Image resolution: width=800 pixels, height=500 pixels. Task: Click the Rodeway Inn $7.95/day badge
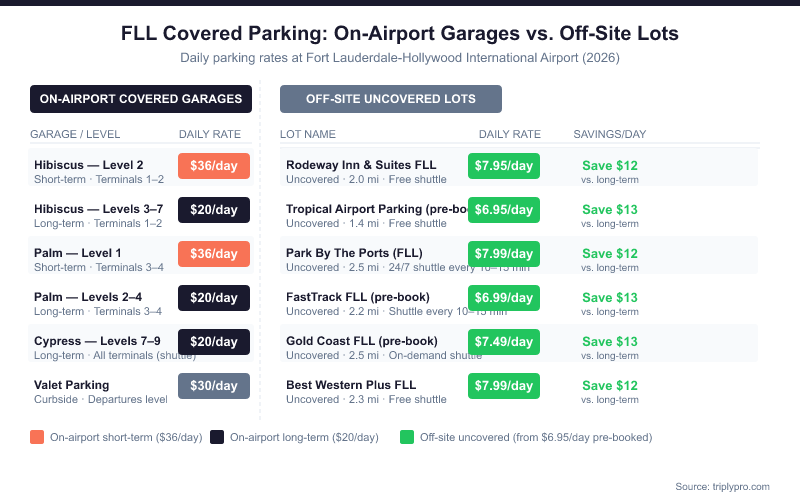pos(504,166)
